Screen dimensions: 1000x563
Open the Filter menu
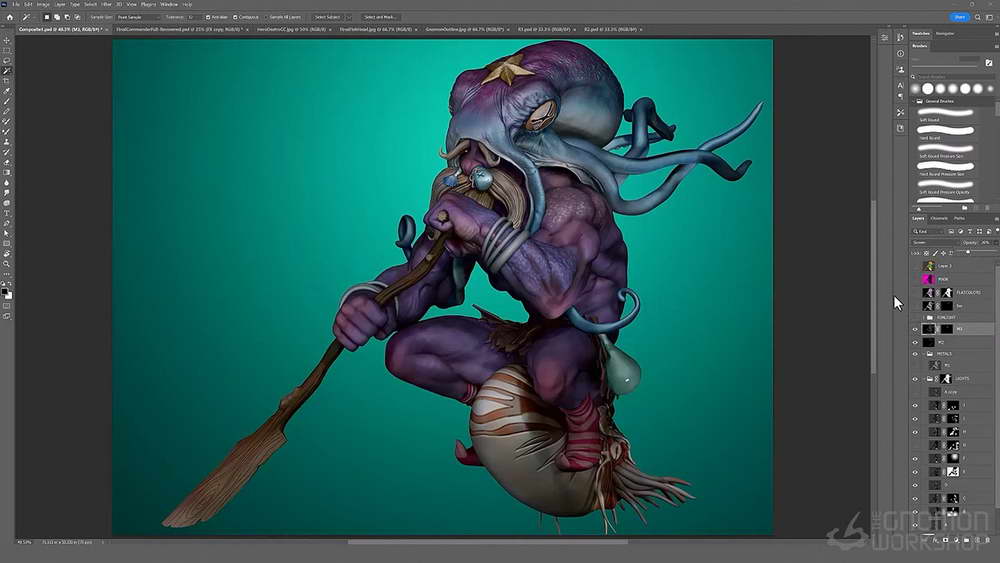107,4
